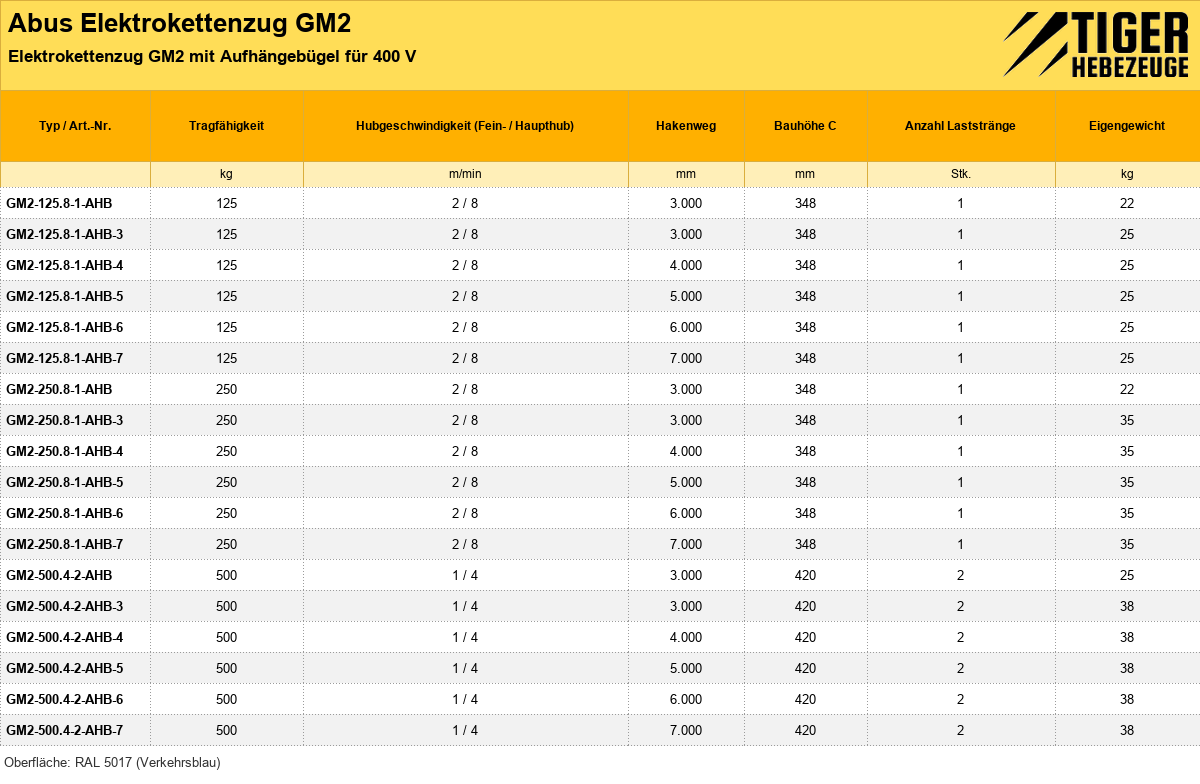The image size is (1200, 784).
Task: Select article GM2-500.4-2-AHB-6
Action: pyautogui.click(x=65, y=699)
